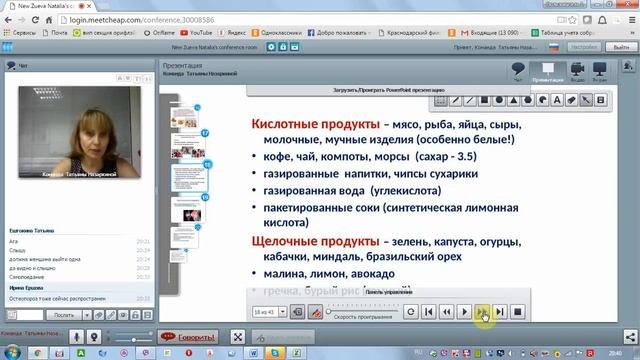
Task: Click the share icon at bottom right
Action: (630, 337)
